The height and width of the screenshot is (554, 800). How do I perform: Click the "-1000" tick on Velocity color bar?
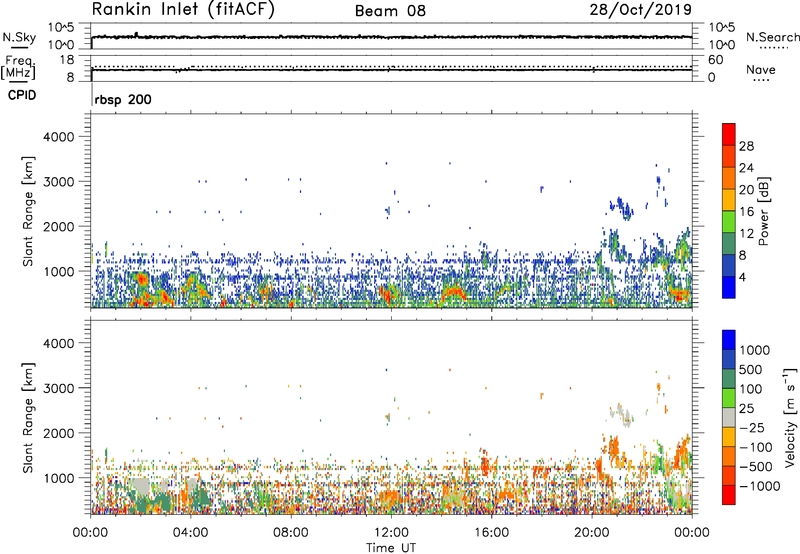click(x=760, y=486)
